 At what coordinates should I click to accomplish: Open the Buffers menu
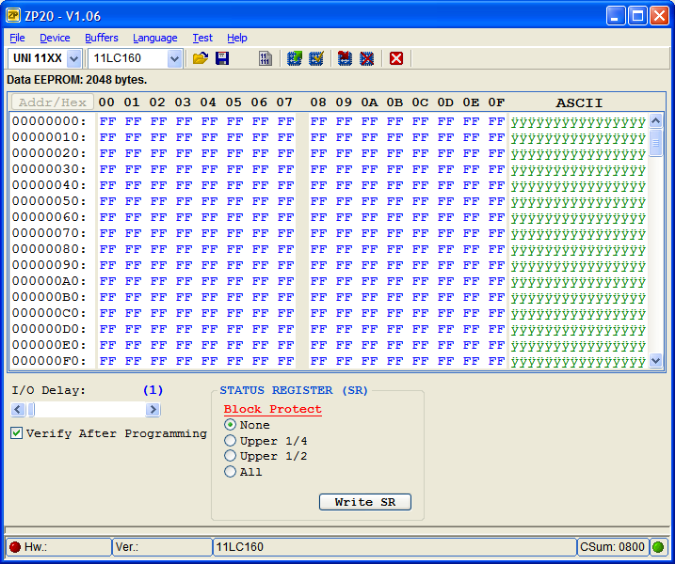click(101, 38)
